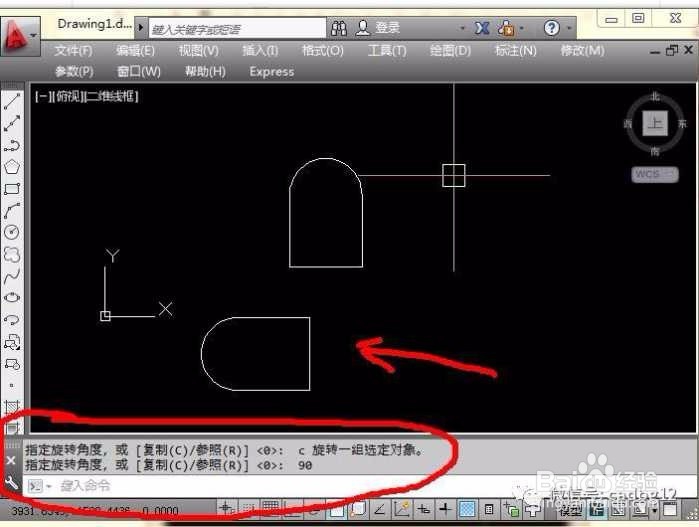Viewport: 699px width, 527px height.
Task: Open the 俯视 view controls menu
Action: (67, 96)
